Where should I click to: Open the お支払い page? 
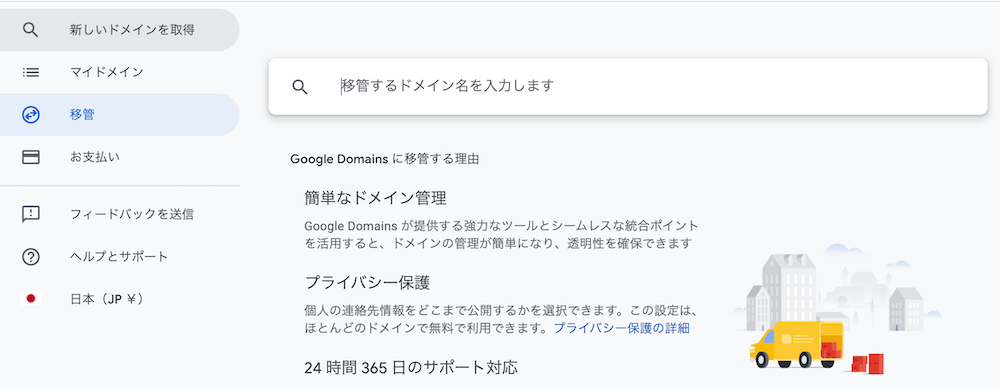tap(119, 157)
